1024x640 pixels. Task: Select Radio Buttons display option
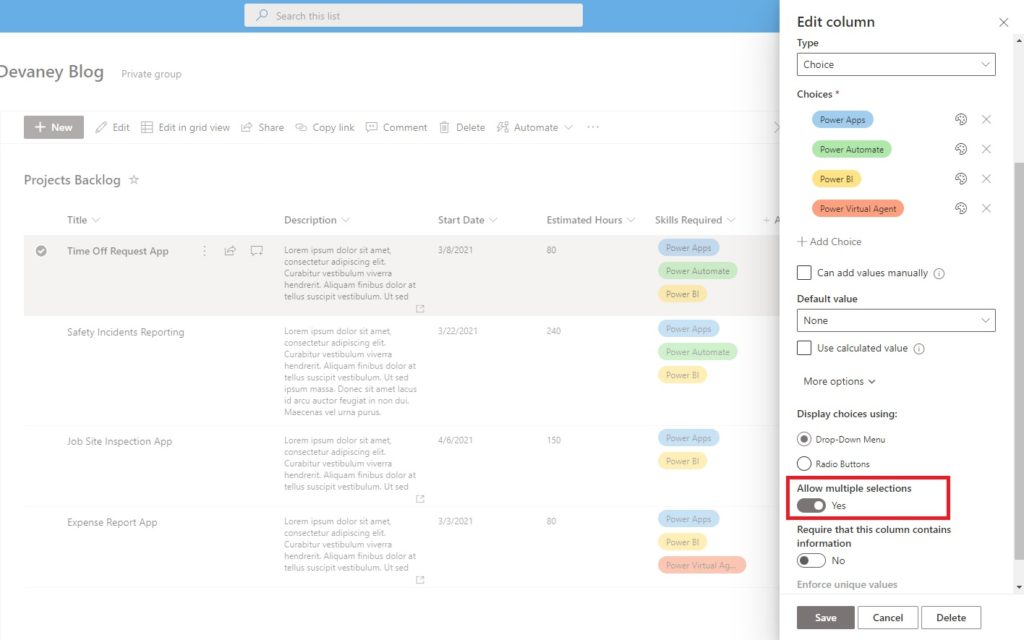804,464
